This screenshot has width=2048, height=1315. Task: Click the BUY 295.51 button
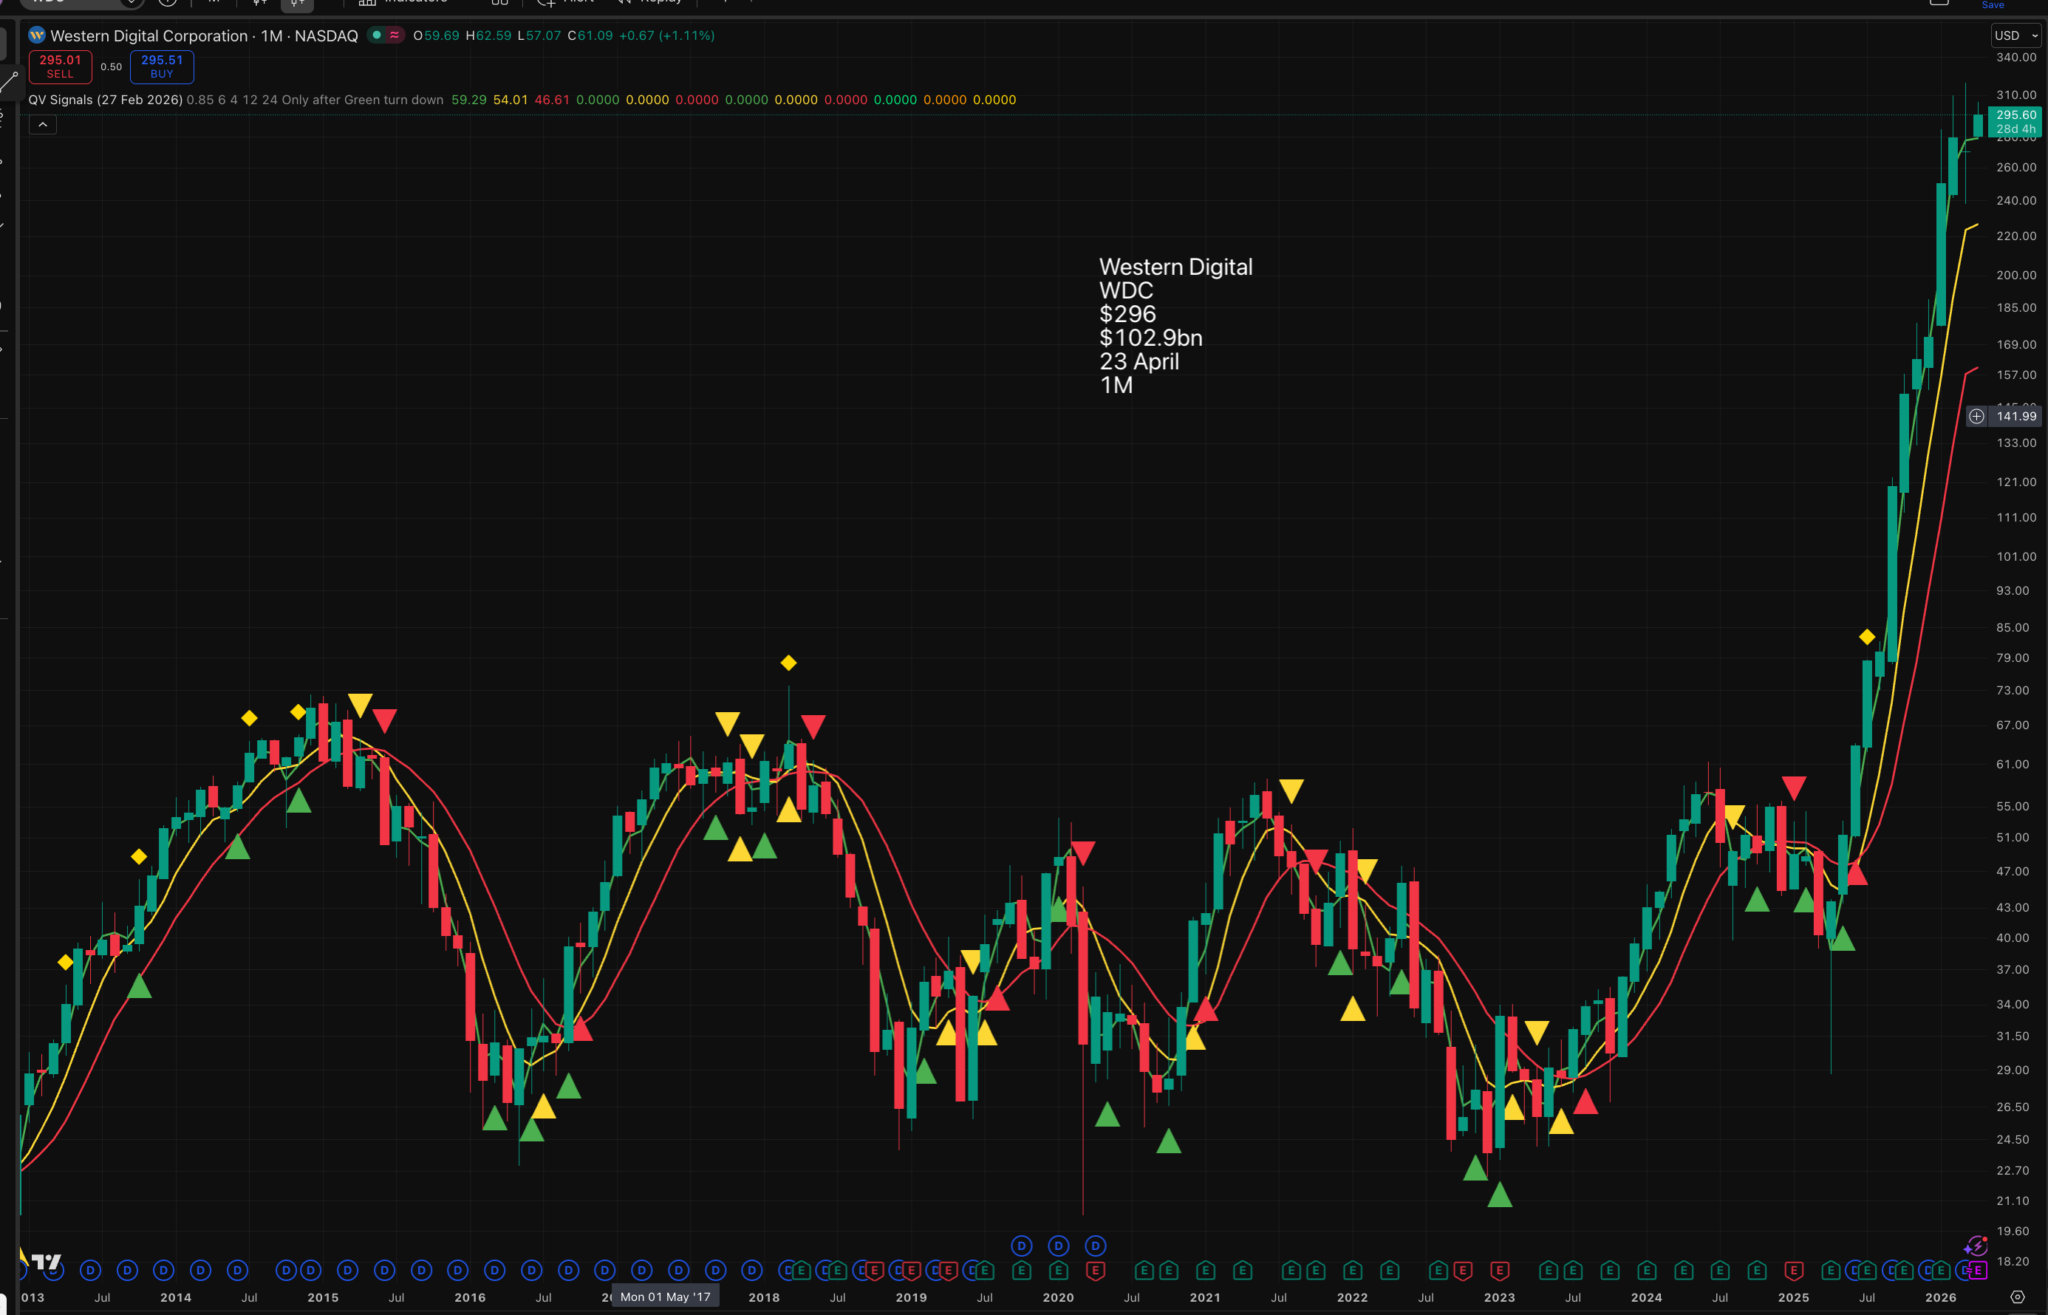coord(162,67)
